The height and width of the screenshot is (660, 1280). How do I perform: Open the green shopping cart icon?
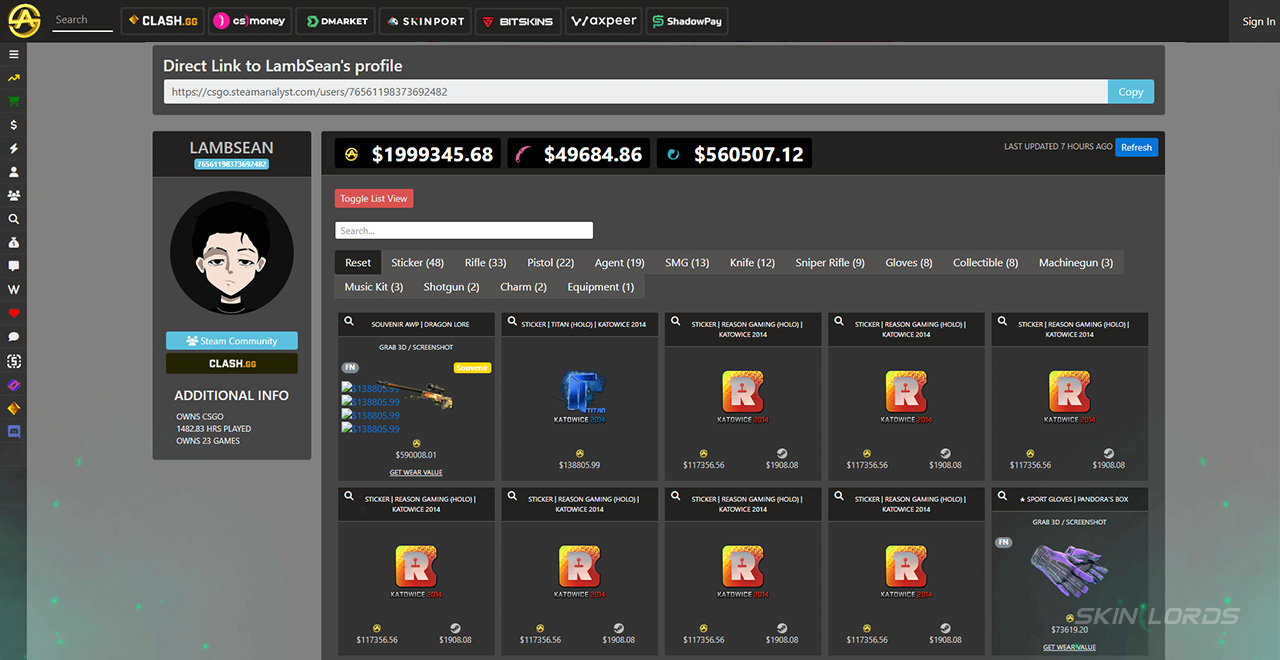point(14,101)
